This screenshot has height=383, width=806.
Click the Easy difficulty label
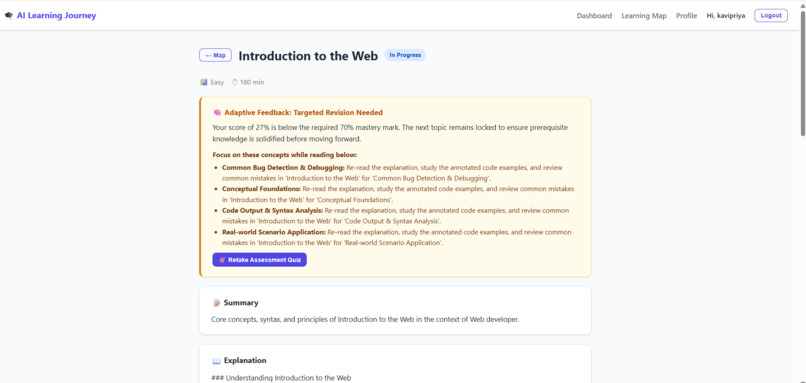pos(217,82)
